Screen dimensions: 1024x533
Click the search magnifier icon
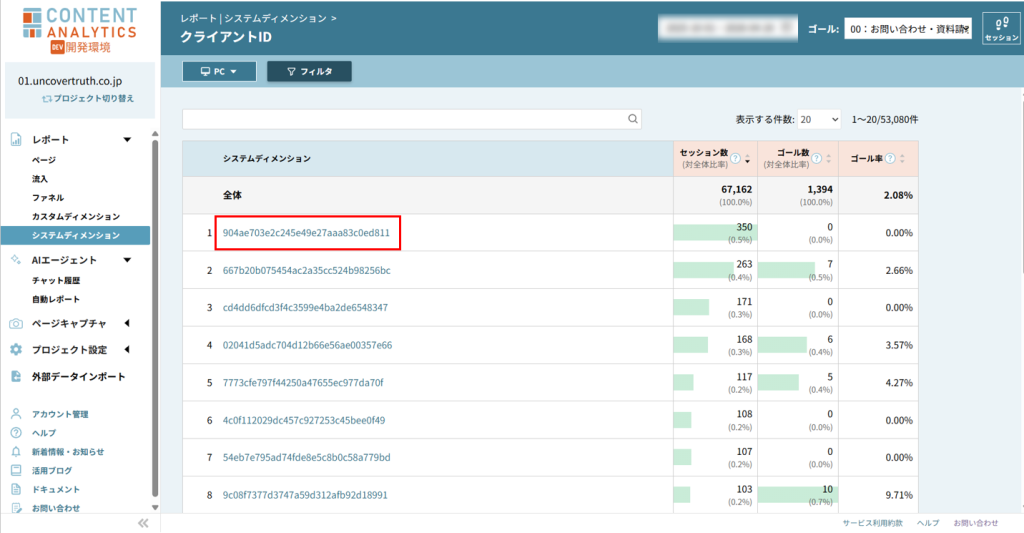(x=633, y=119)
